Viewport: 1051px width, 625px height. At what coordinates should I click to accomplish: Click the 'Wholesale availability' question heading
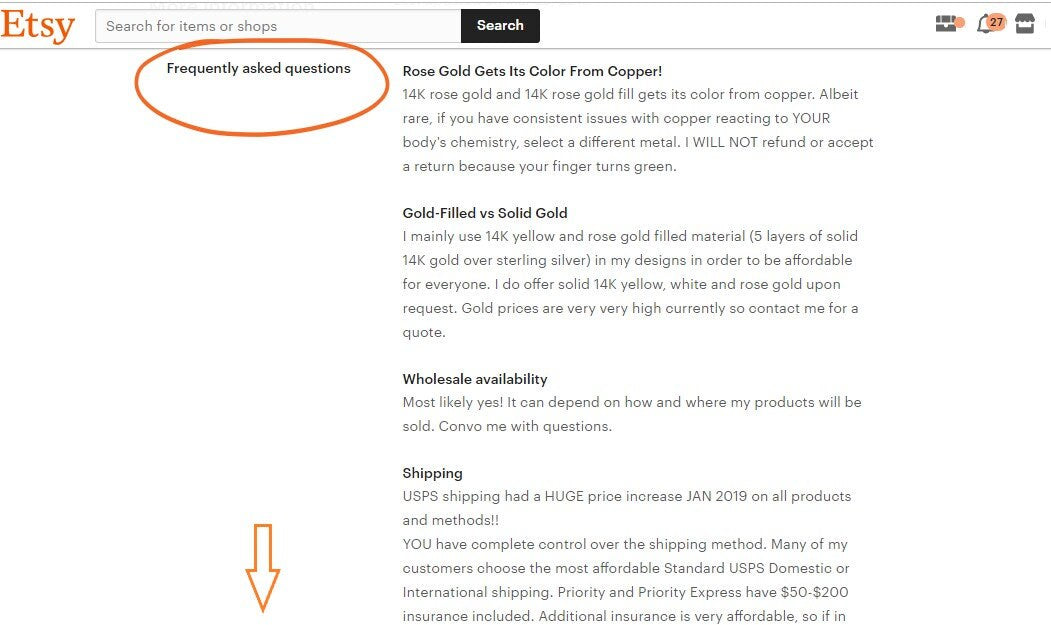[475, 379]
